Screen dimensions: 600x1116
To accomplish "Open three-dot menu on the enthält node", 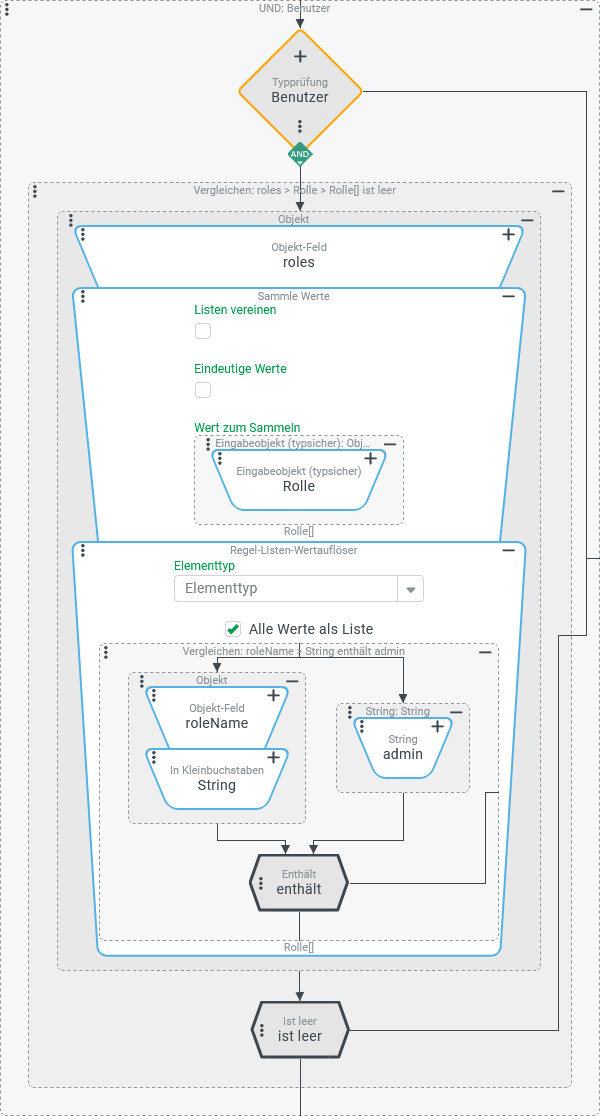I will 261,883.
